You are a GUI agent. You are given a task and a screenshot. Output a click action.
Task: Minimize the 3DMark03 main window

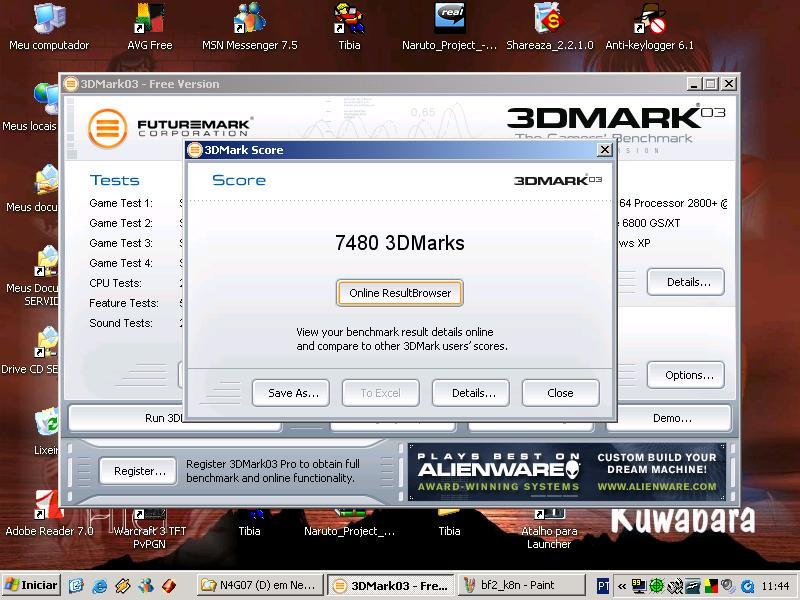click(693, 84)
